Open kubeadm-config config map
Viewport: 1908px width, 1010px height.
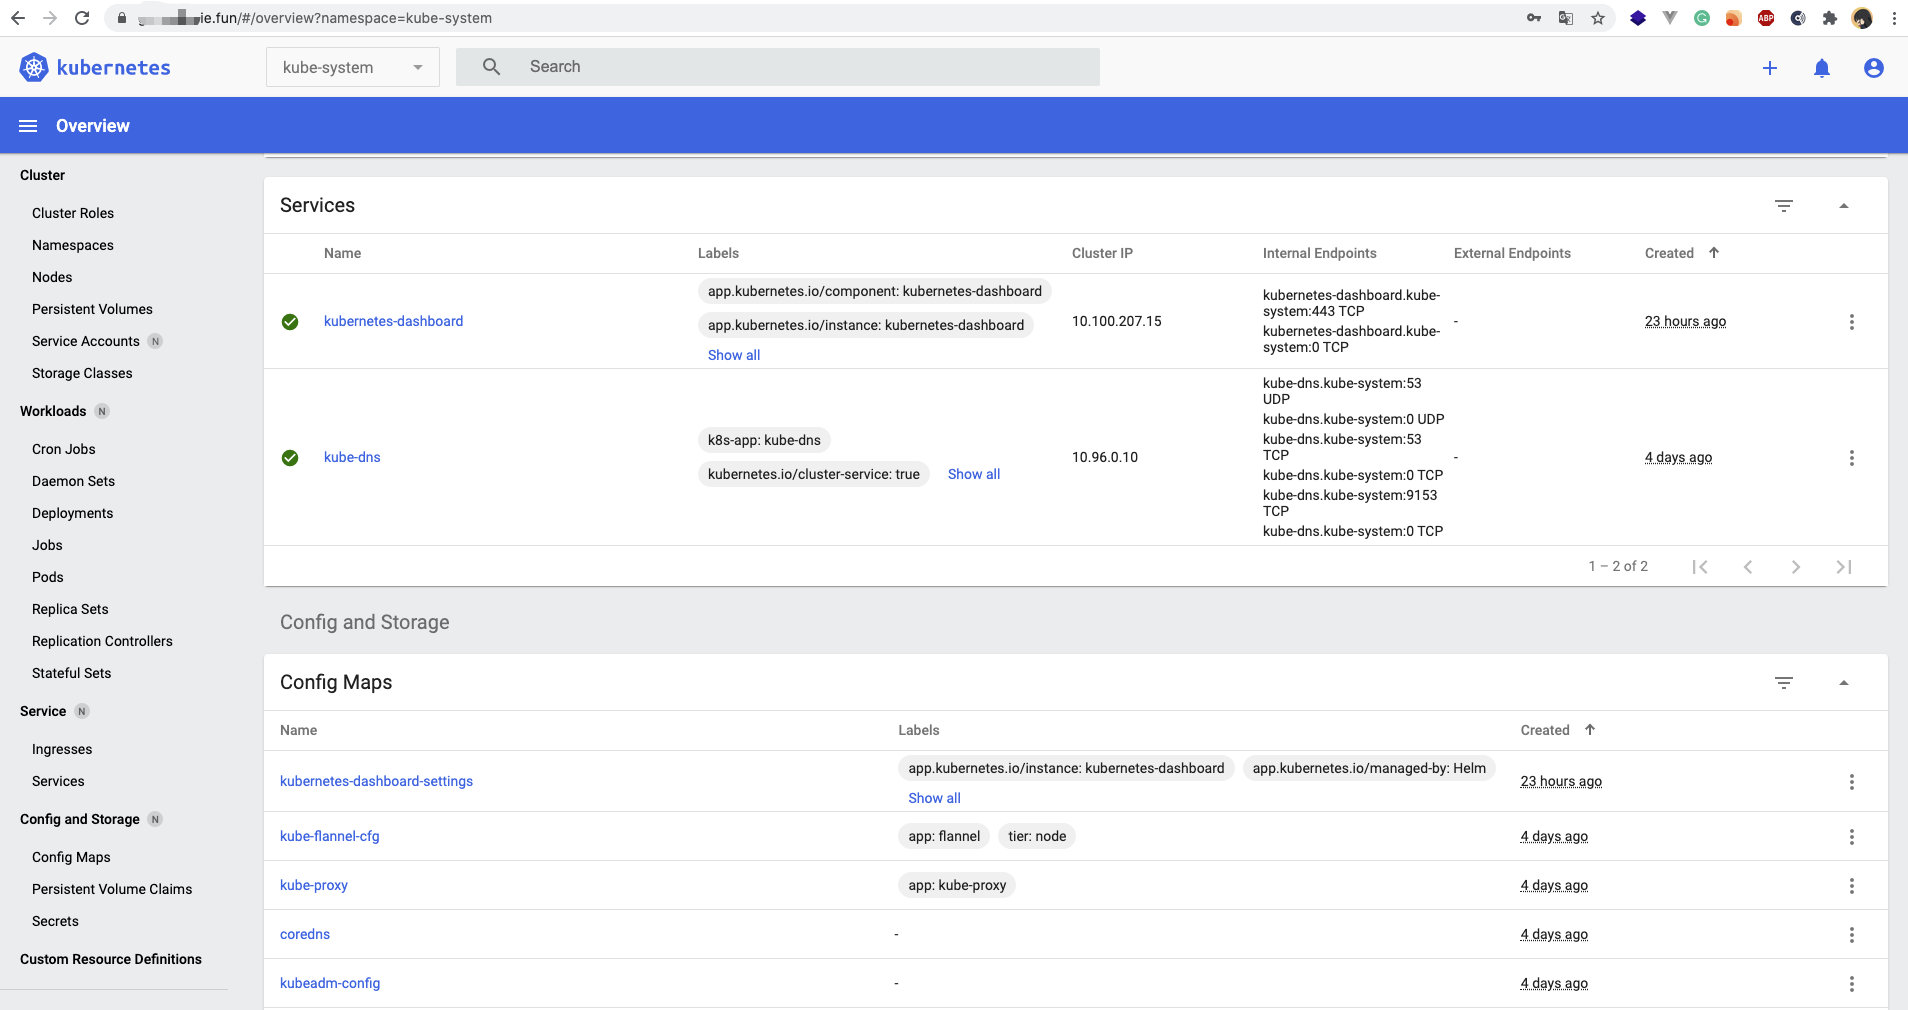click(330, 983)
